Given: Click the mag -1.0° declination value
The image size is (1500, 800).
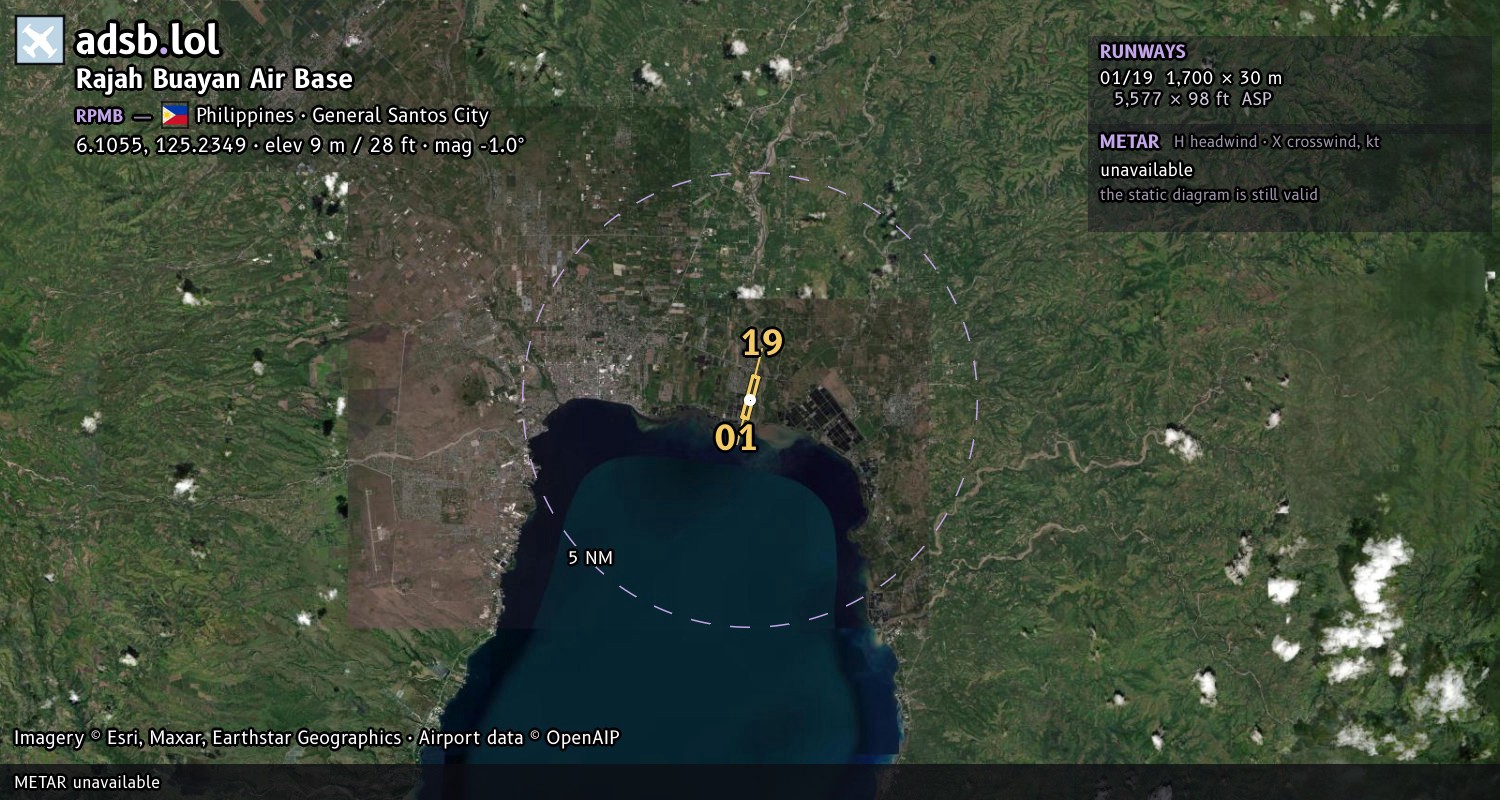Looking at the screenshot, I should (x=479, y=145).
